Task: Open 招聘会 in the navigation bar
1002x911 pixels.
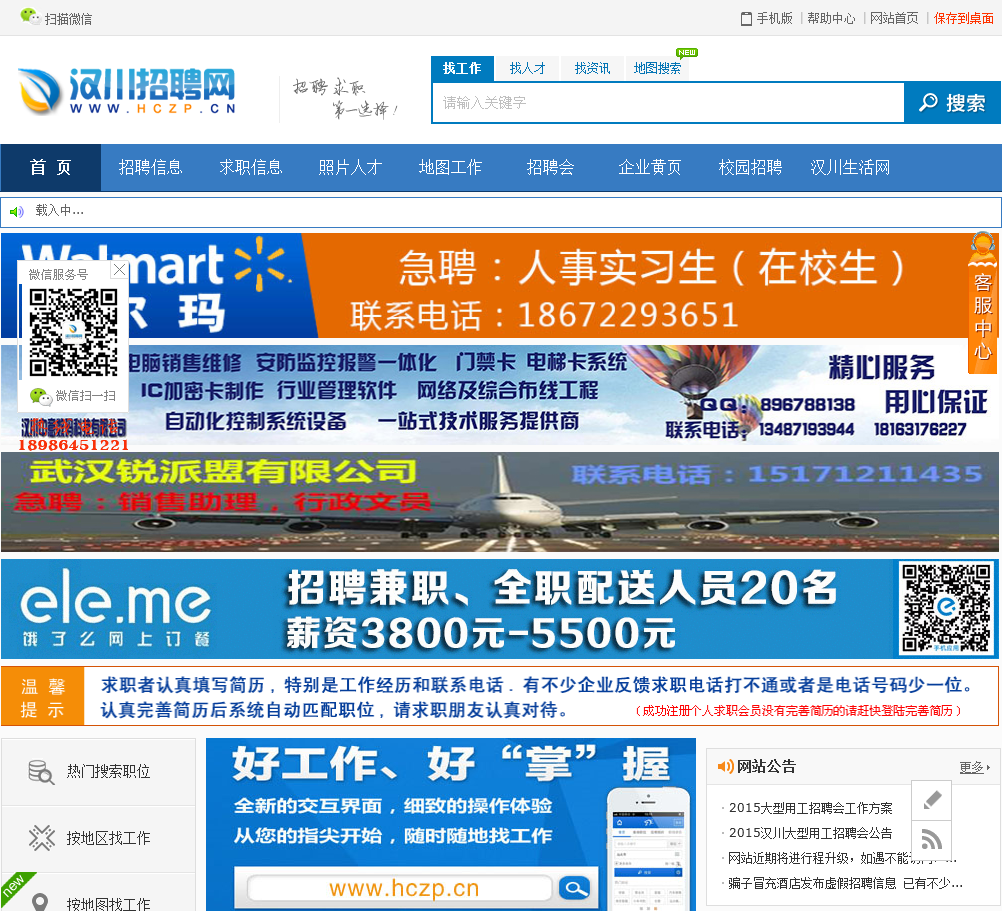Action: (550, 167)
